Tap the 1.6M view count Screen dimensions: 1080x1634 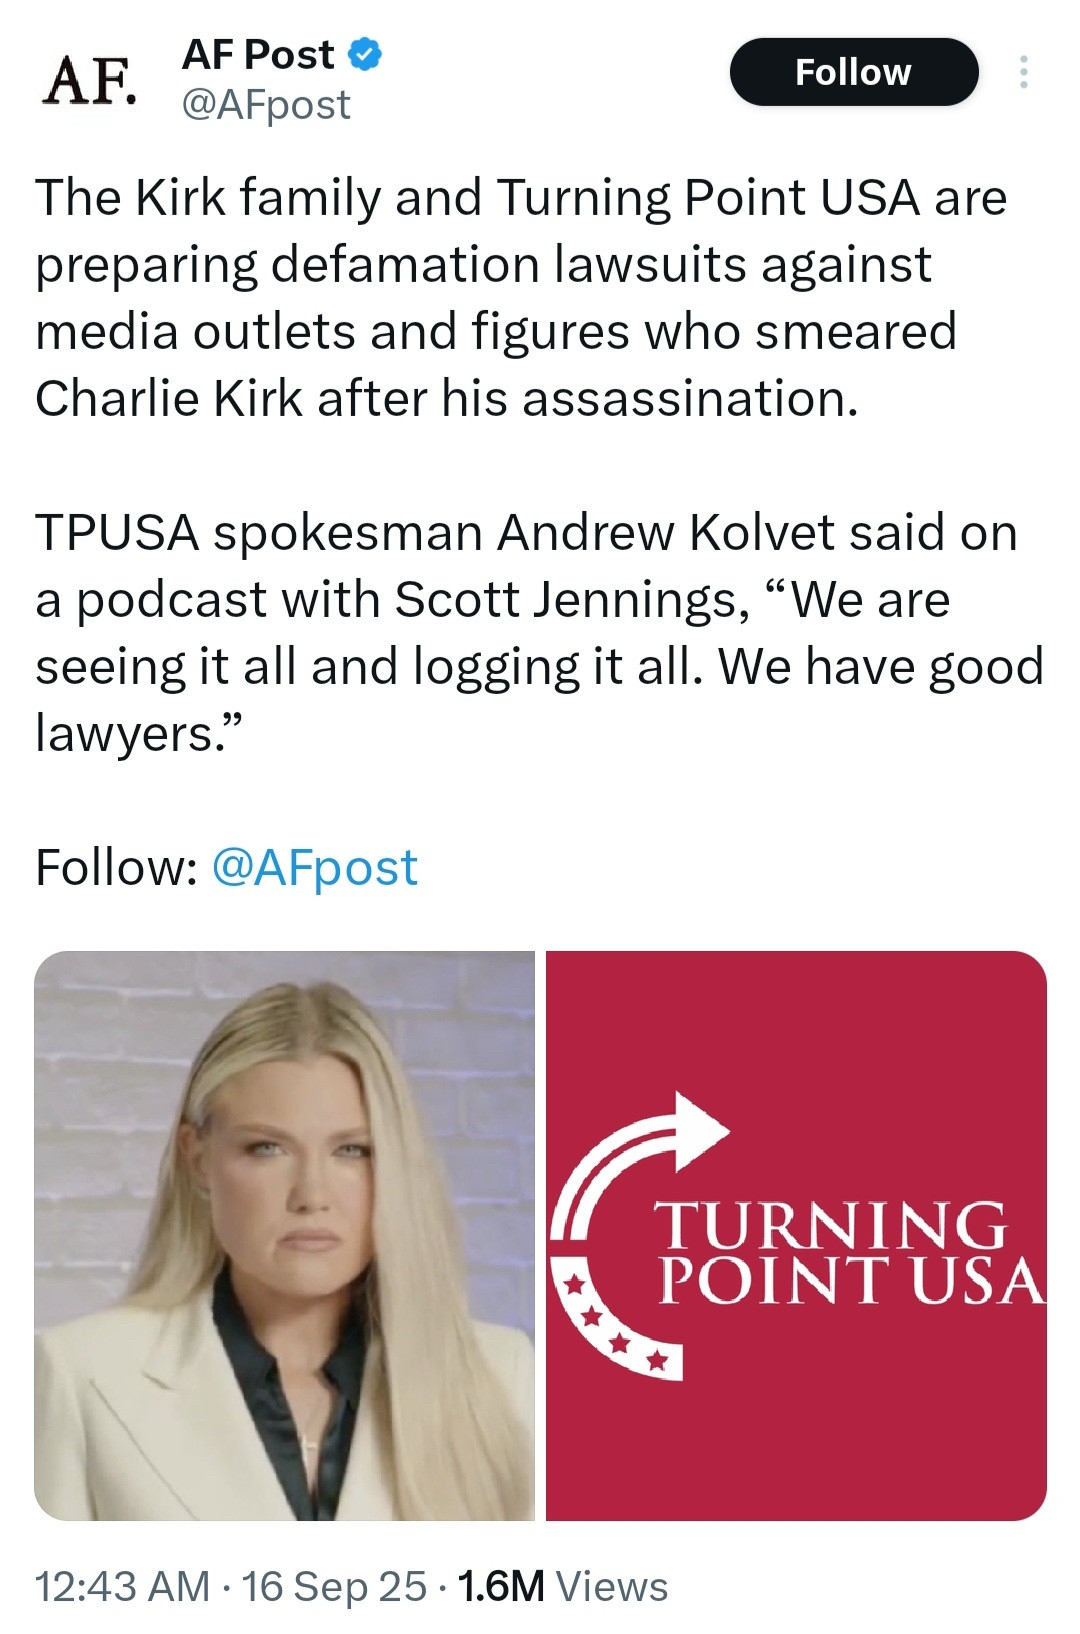(x=500, y=1587)
